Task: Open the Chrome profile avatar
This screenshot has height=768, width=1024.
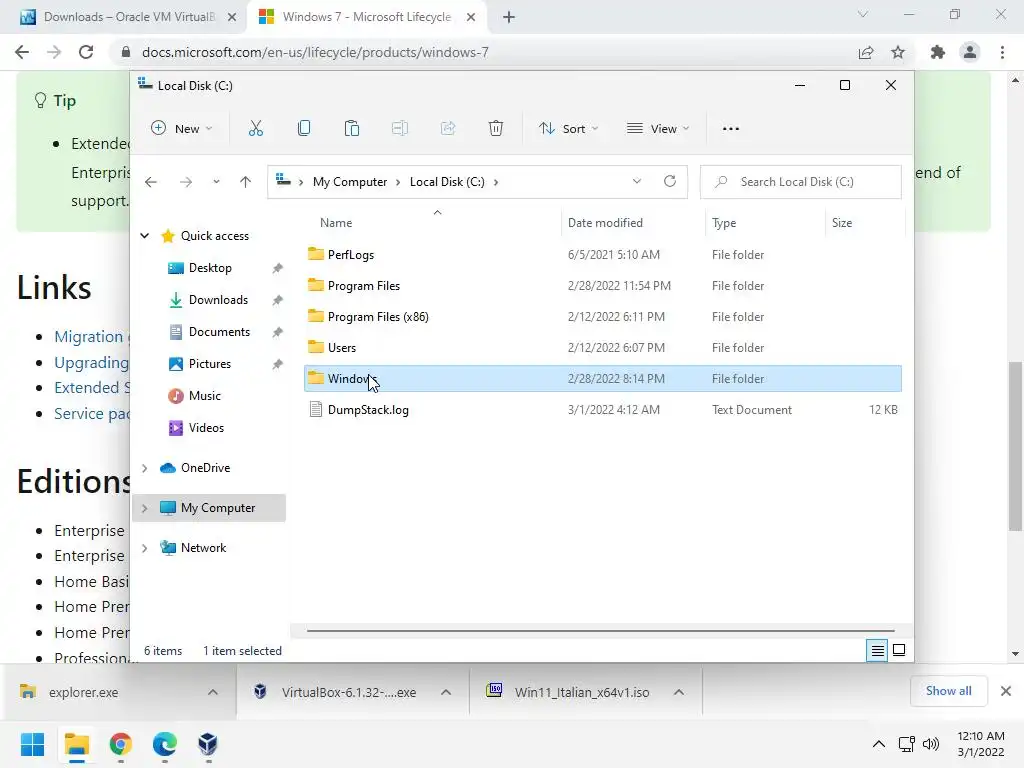Action: tap(970, 52)
